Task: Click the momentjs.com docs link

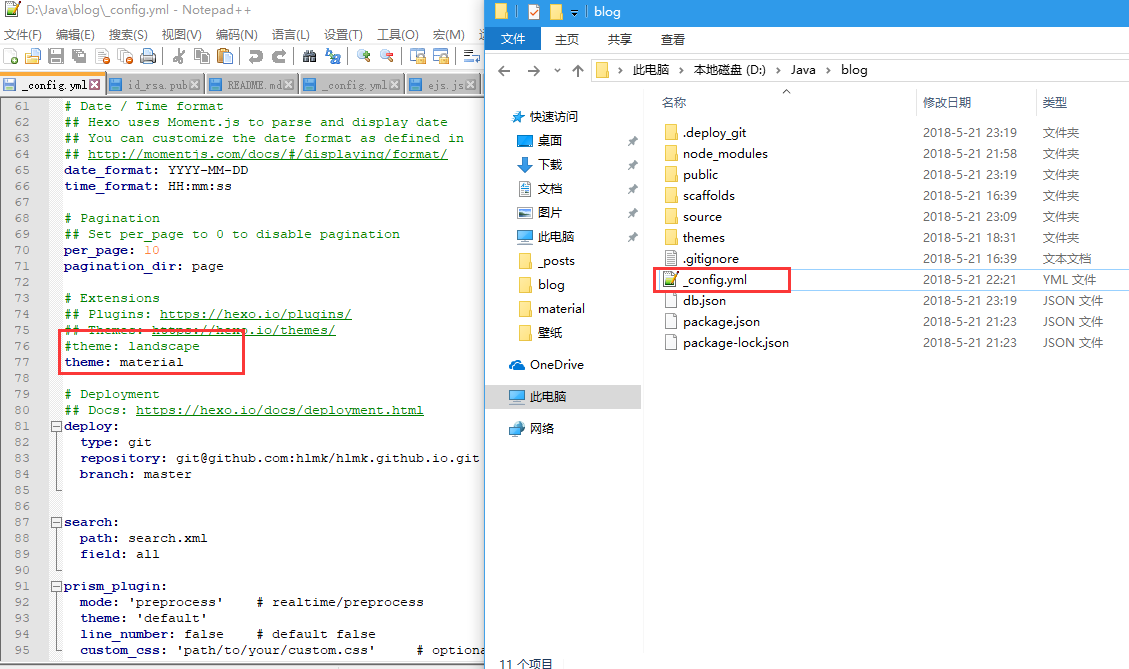Action: pyautogui.click(x=267, y=154)
